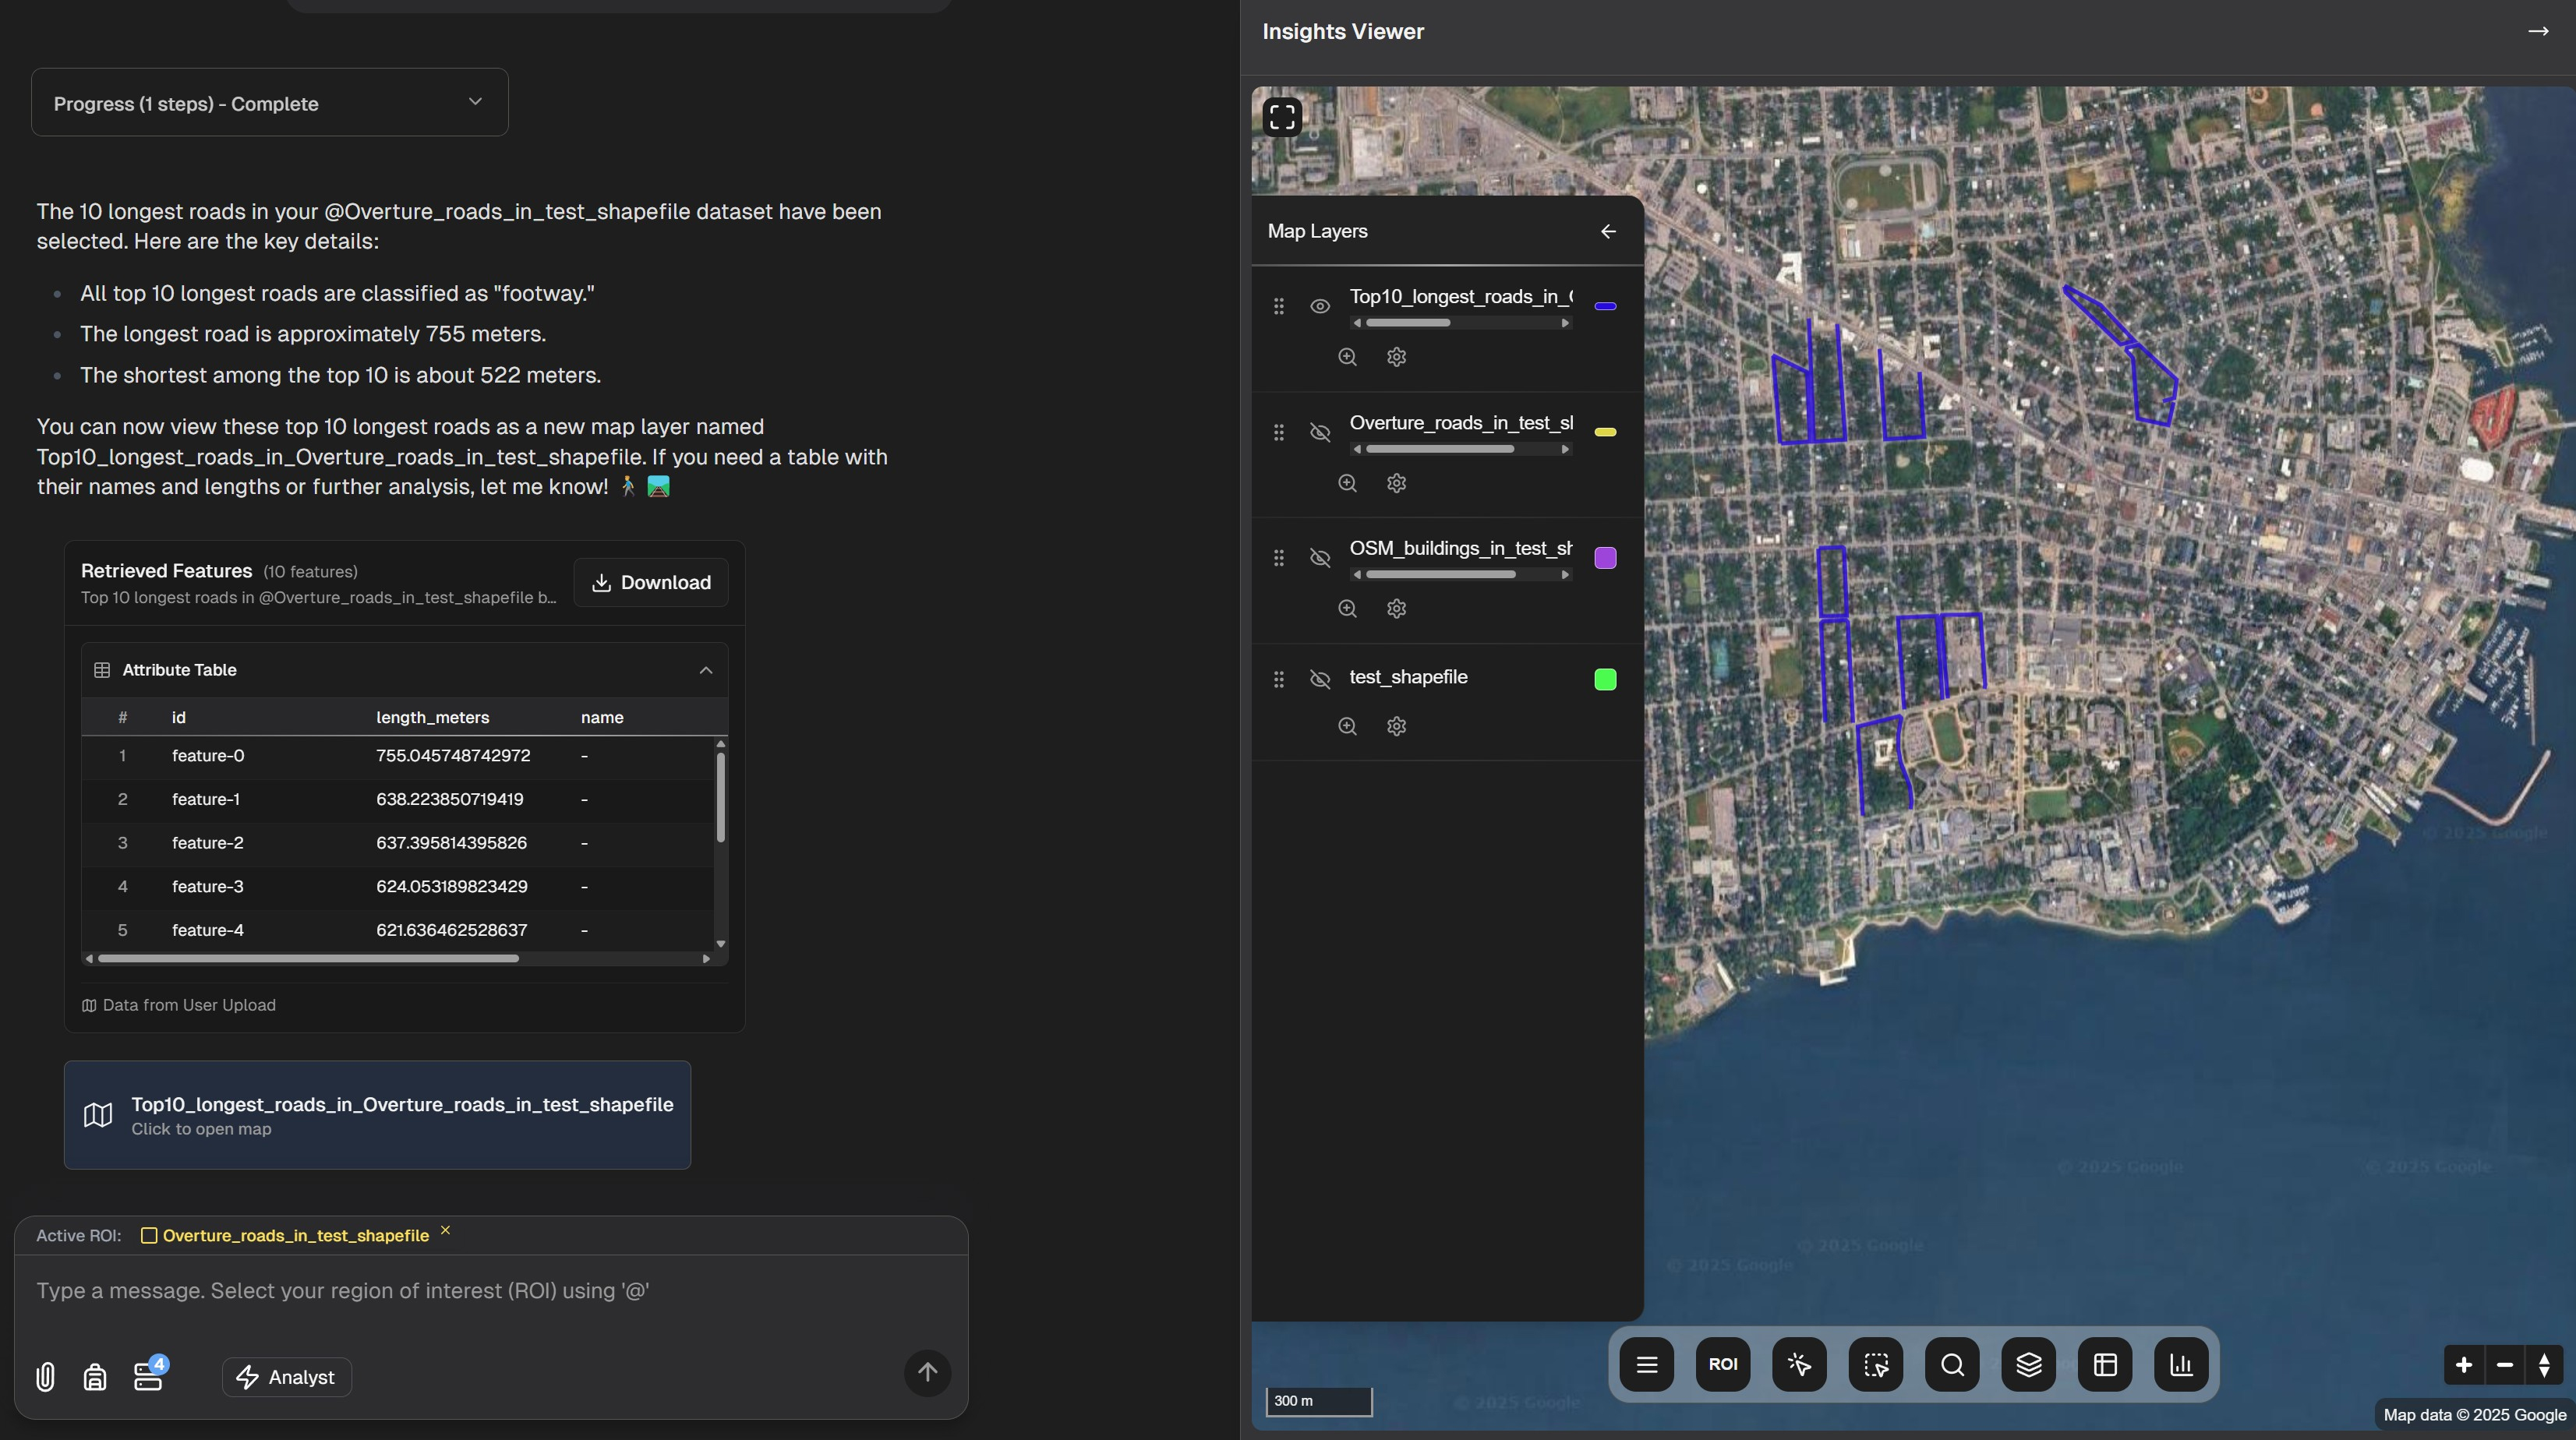Download the retrieved features

click(x=651, y=583)
